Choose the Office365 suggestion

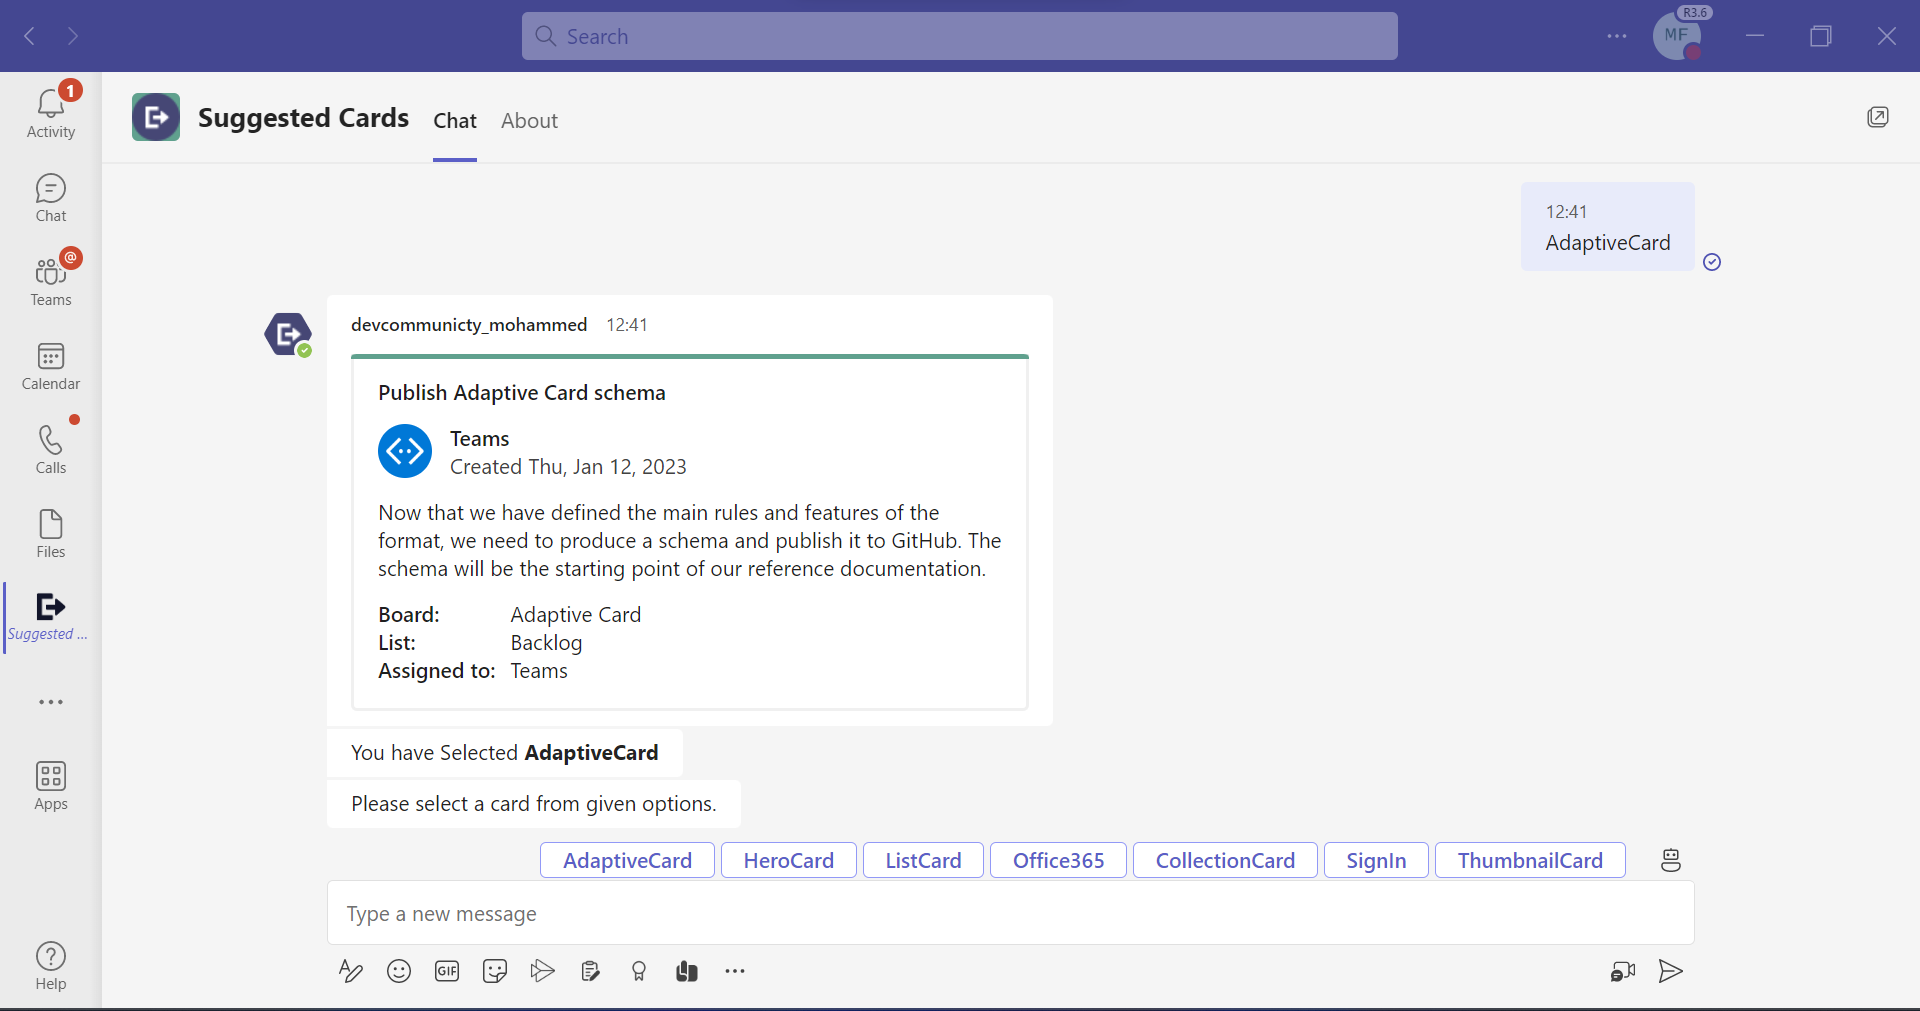pyautogui.click(x=1058, y=860)
